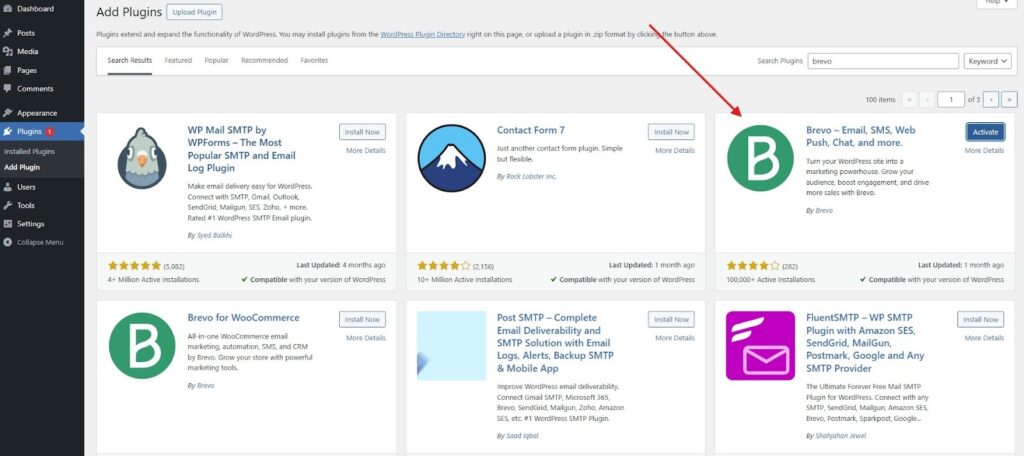Click the Search Plugins text field

[x=882, y=61]
